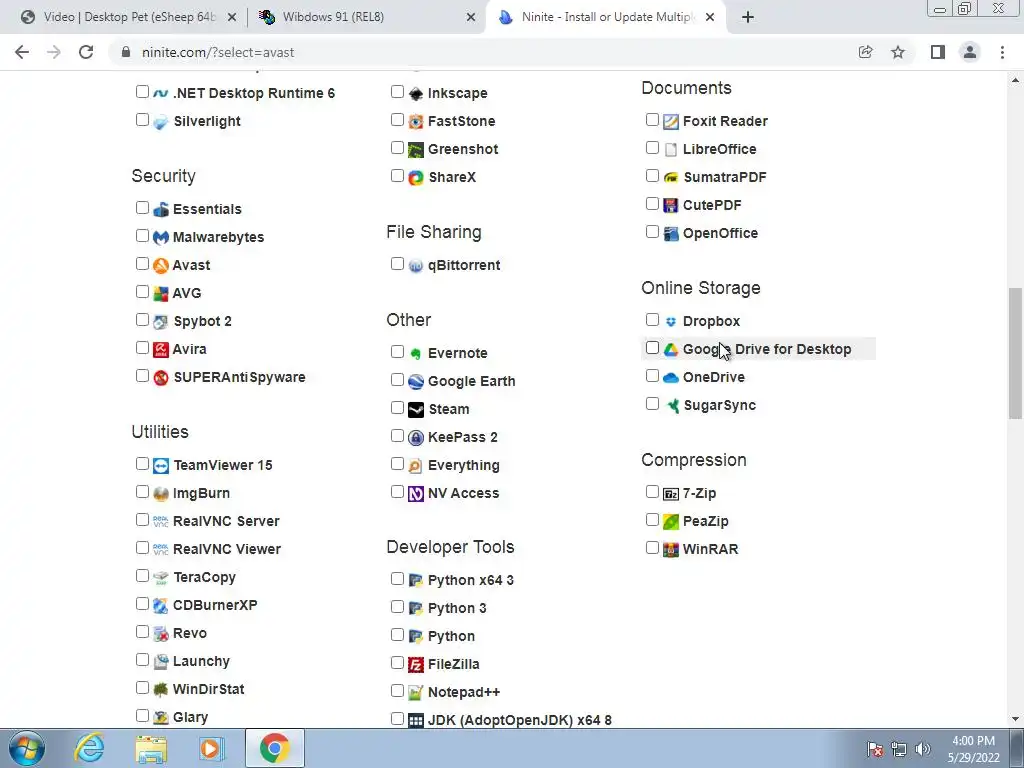Click the Google Earth globe icon
Image resolution: width=1024 pixels, height=768 pixels.
click(416, 381)
